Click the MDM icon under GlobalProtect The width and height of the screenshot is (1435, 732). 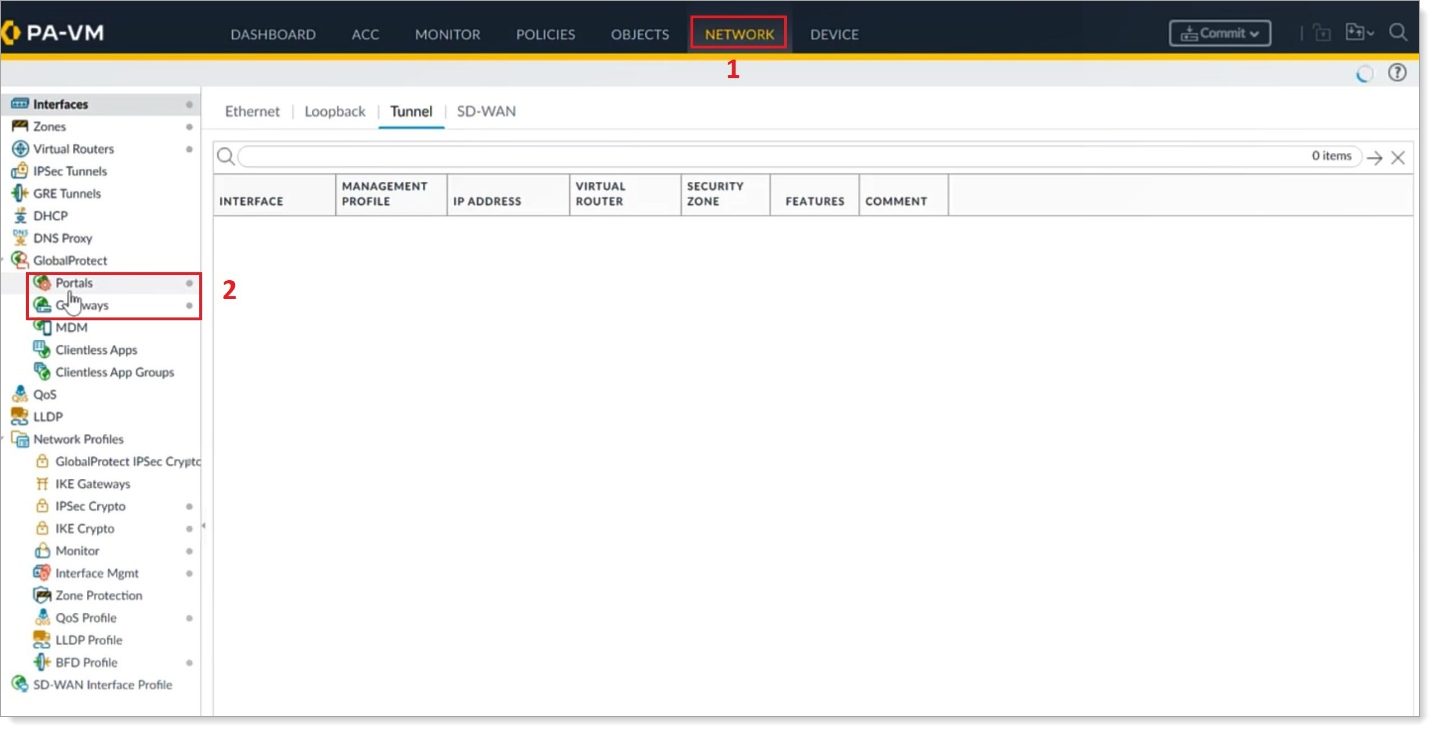tap(42, 327)
